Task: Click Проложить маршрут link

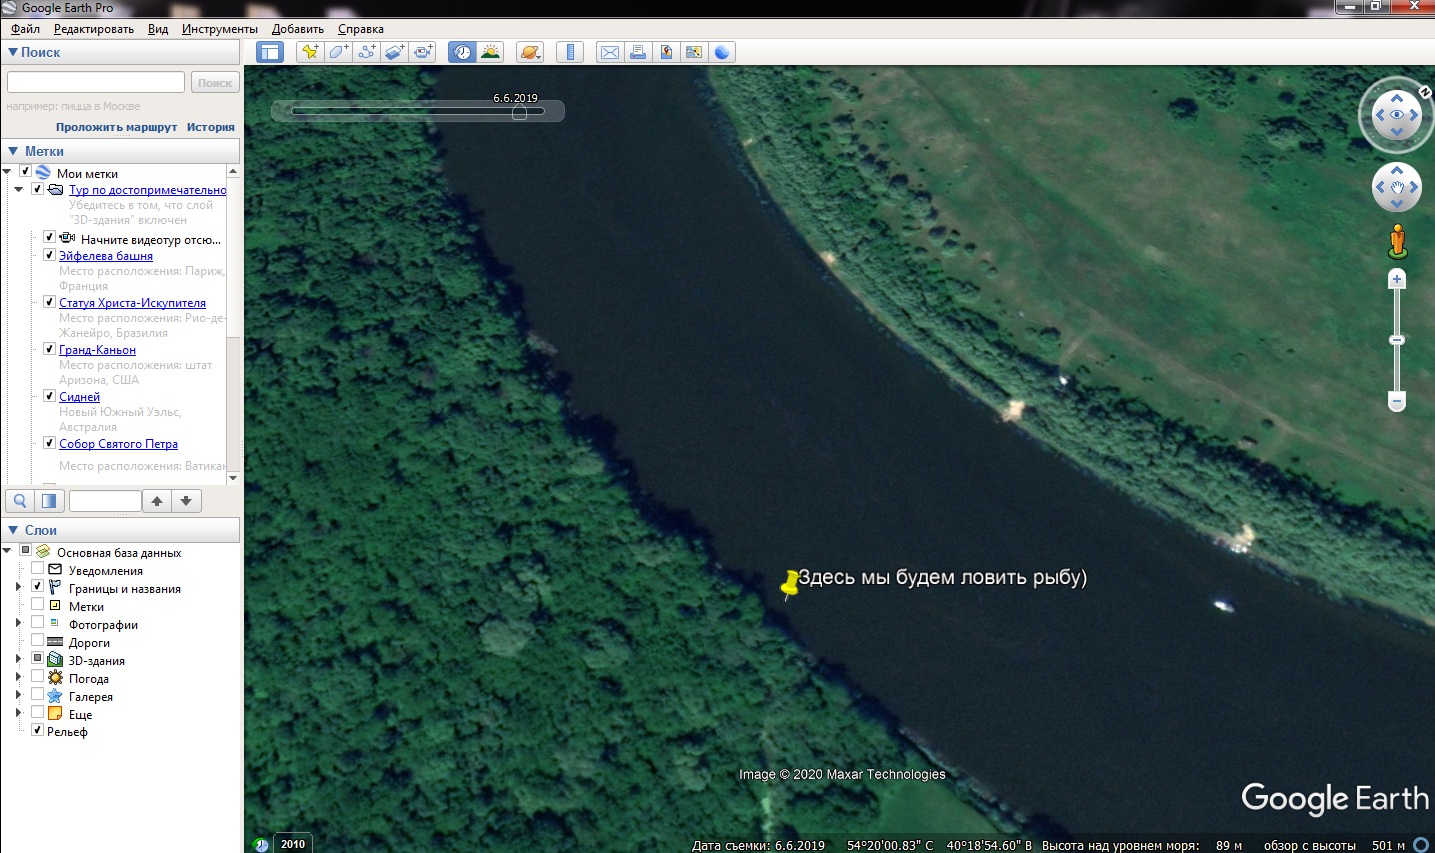Action: pyautogui.click(x=116, y=127)
